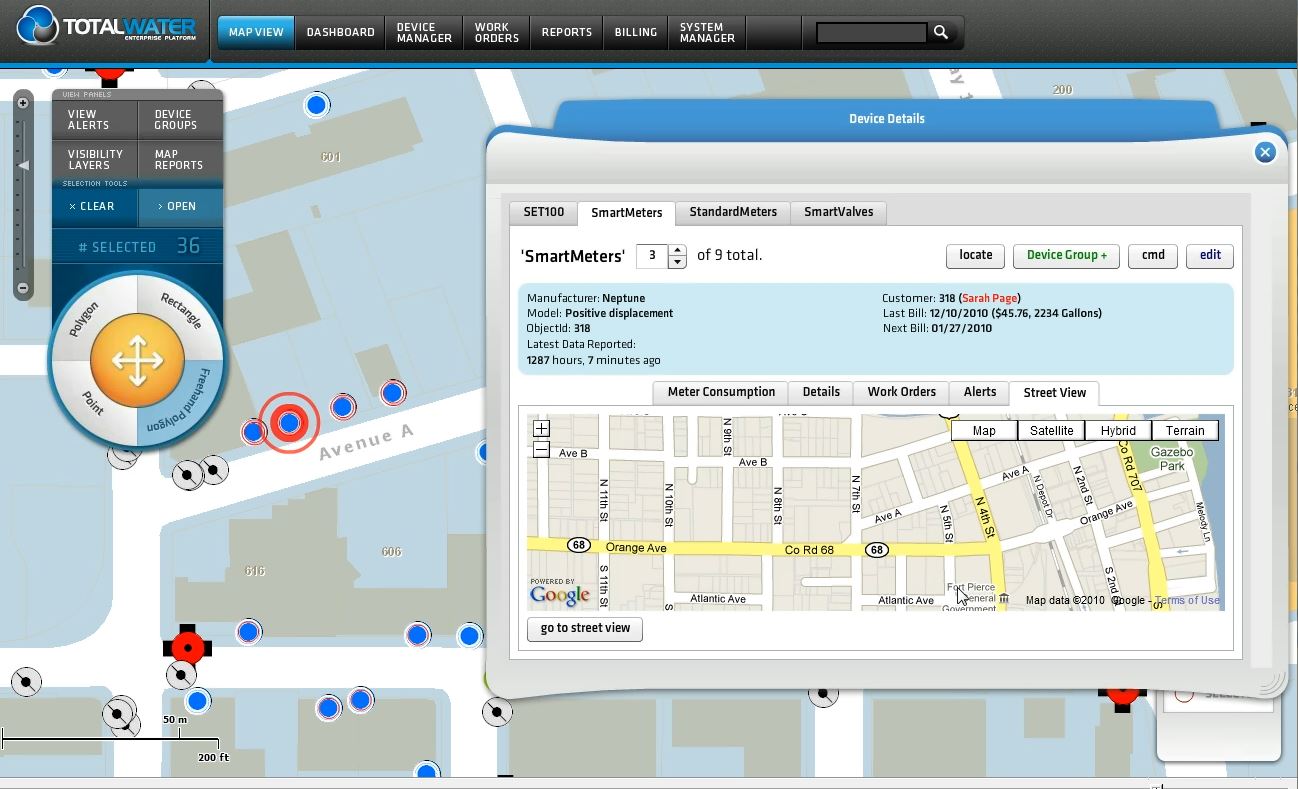Screen dimensions: 1298x789
Task: Switch street map to Satellite
Action: 1051,431
